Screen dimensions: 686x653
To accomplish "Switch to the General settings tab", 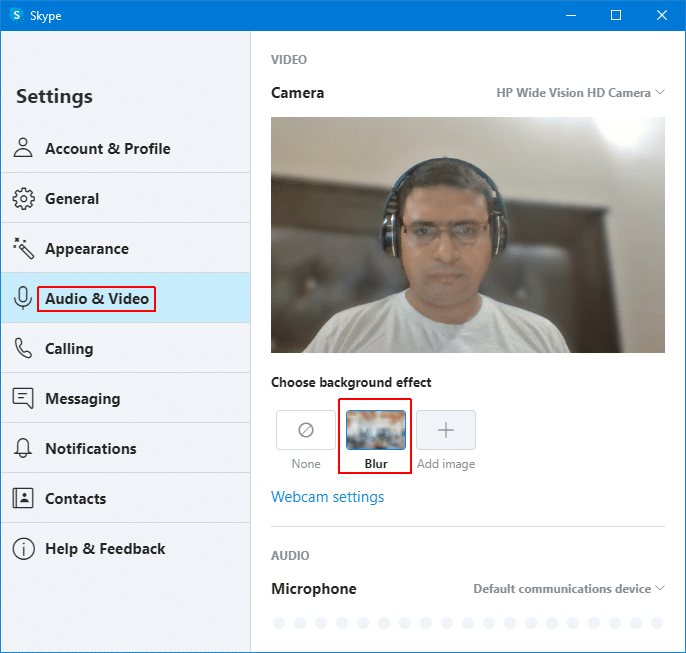I will [x=72, y=198].
